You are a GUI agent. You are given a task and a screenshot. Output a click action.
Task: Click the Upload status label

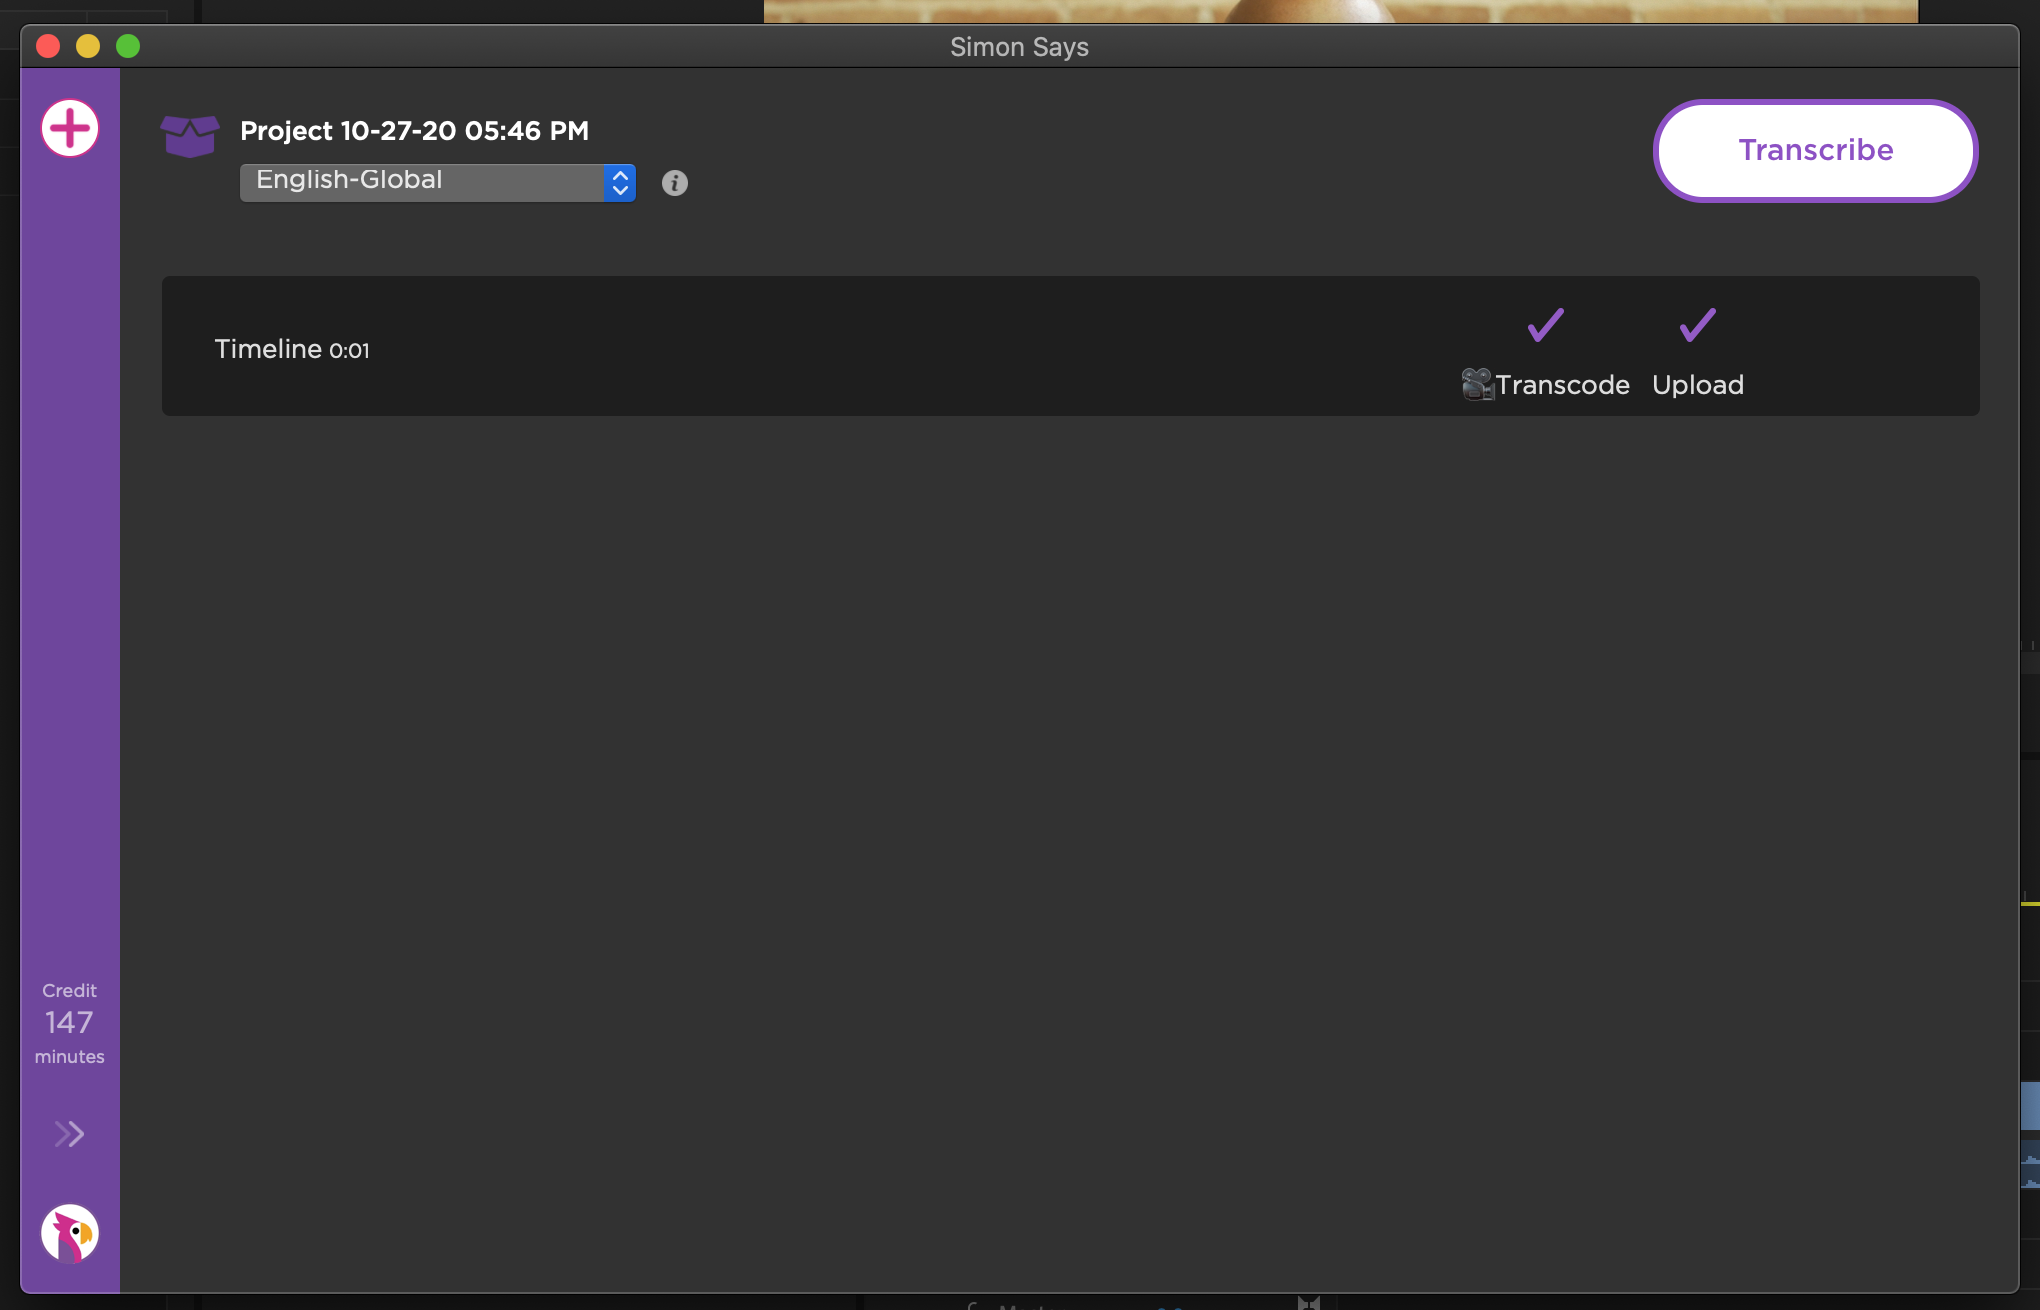pyautogui.click(x=1697, y=385)
